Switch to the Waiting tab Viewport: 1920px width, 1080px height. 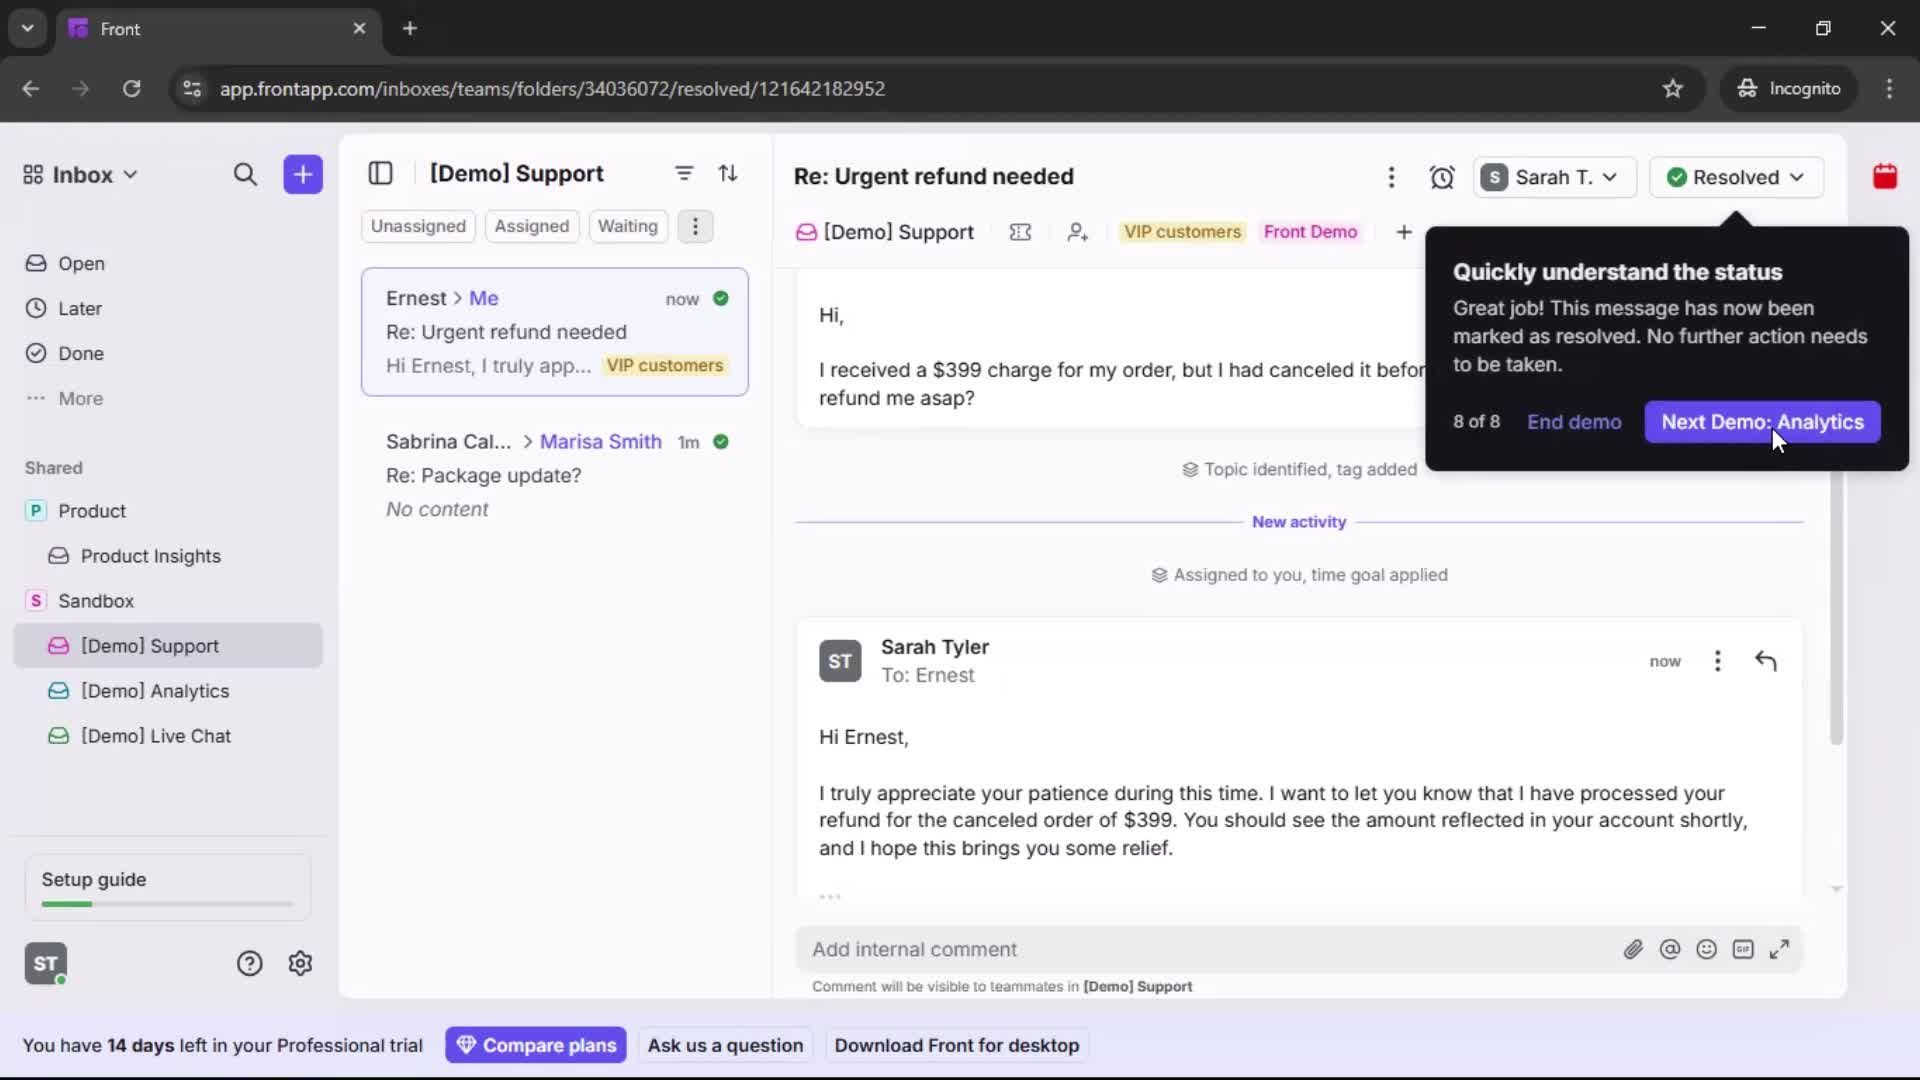pos(627,225)
